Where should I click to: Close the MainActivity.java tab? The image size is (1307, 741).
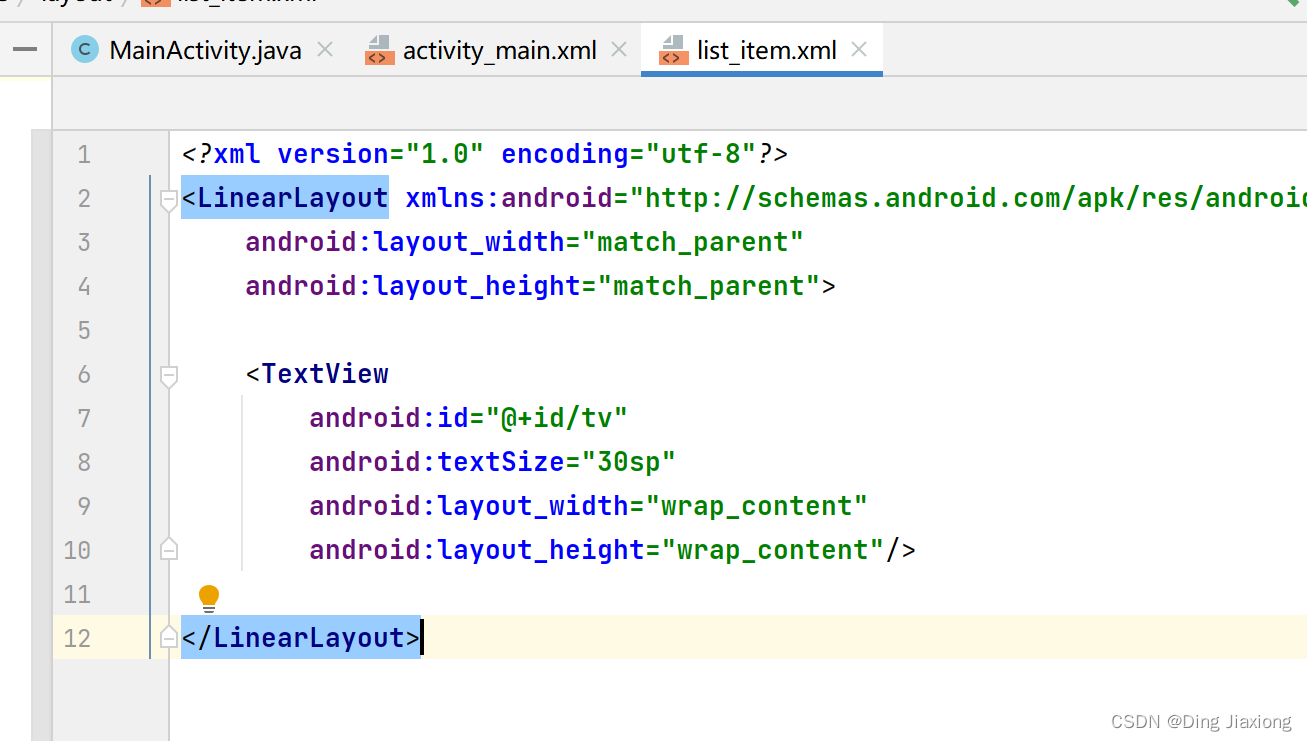click(x=324, y=49)
